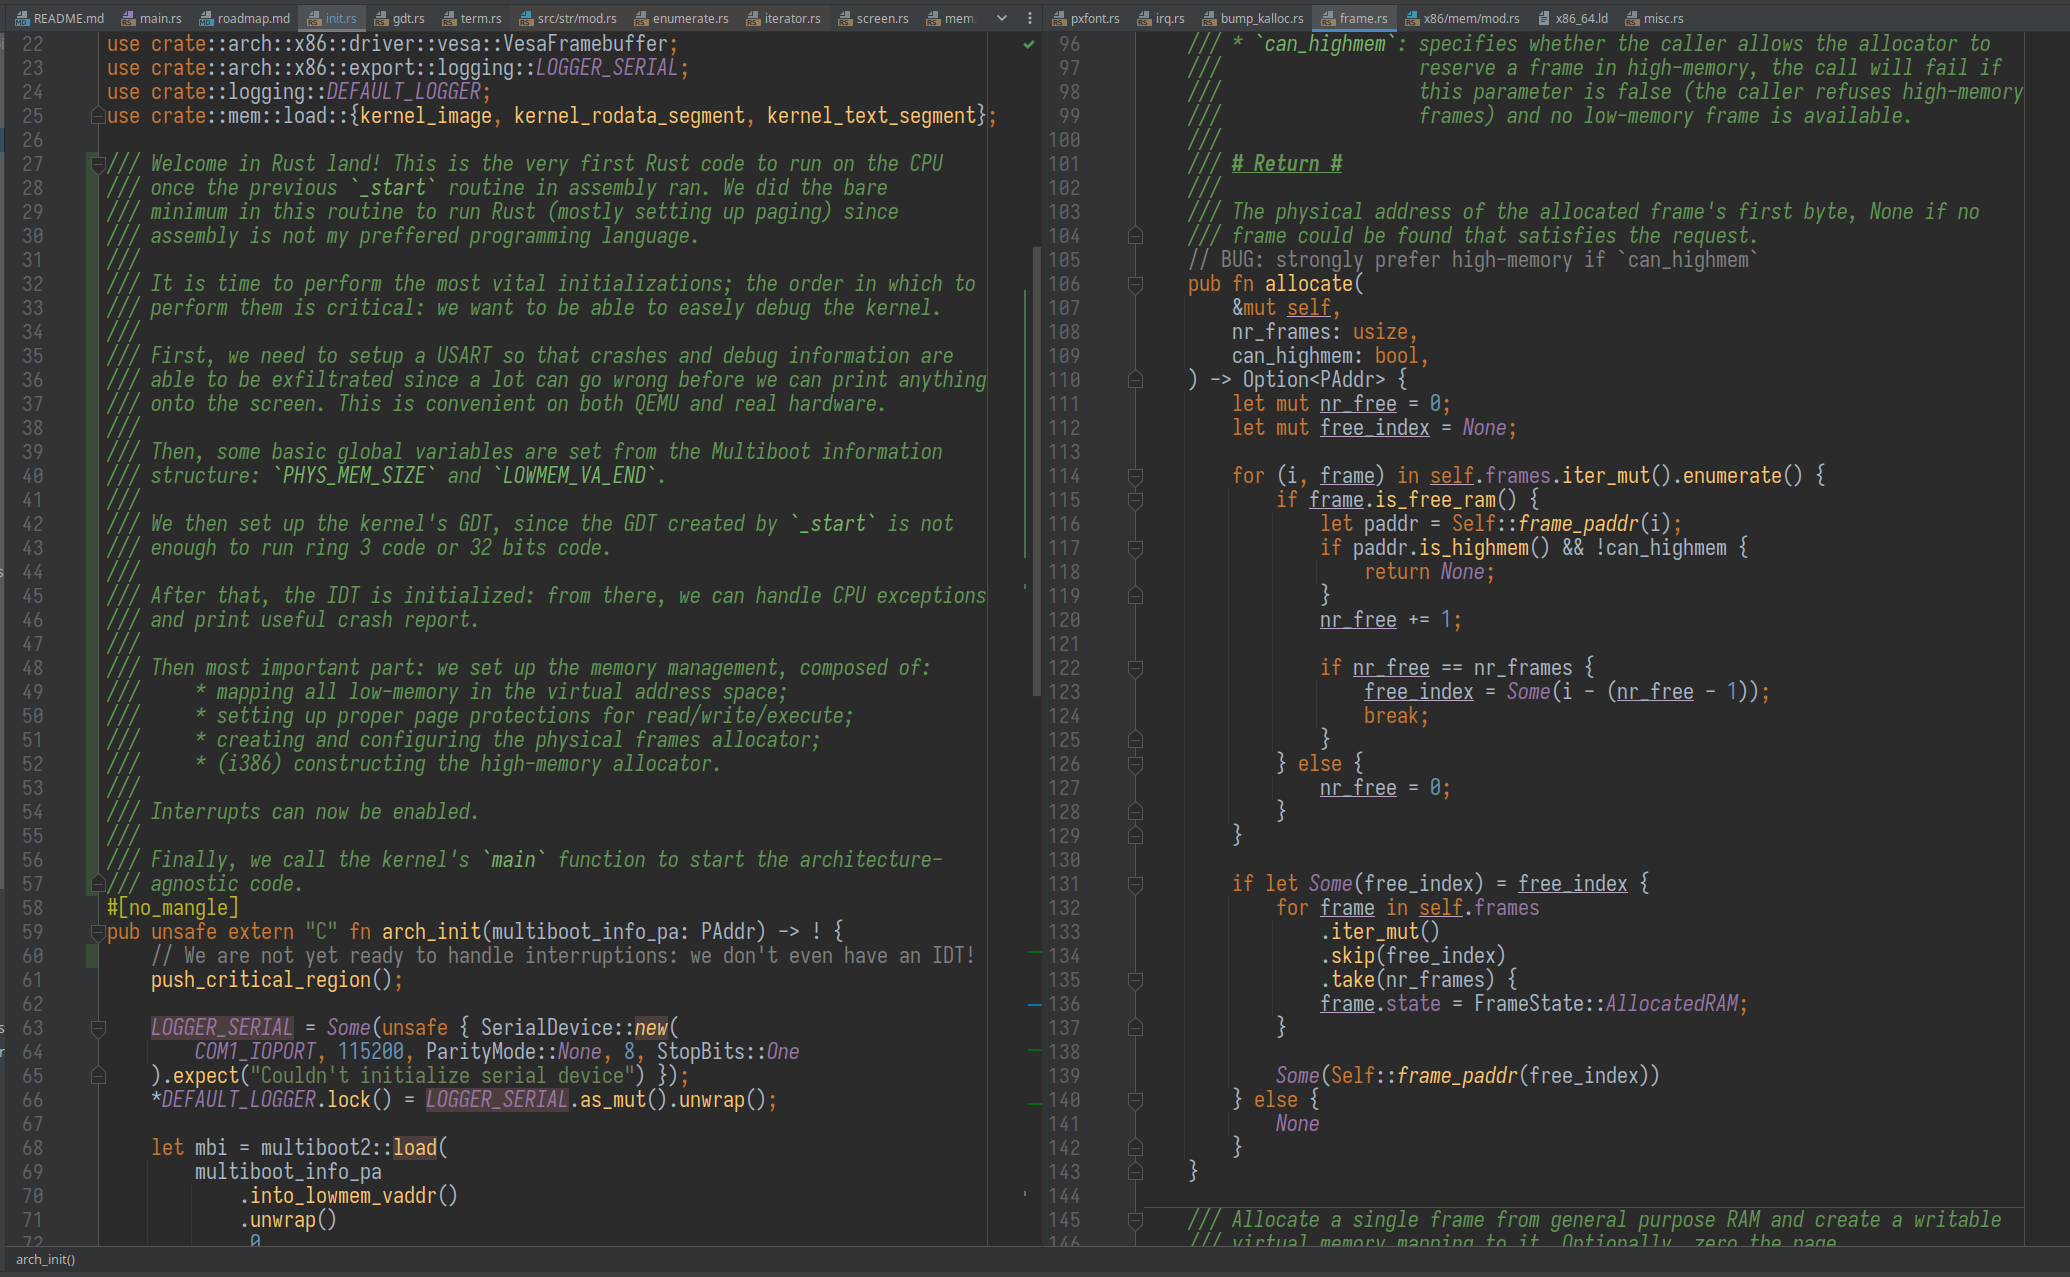Show hidden tabs with the chevron dropdown
This screenshot has height=1277, width=2070.
tap(1002, 18)
